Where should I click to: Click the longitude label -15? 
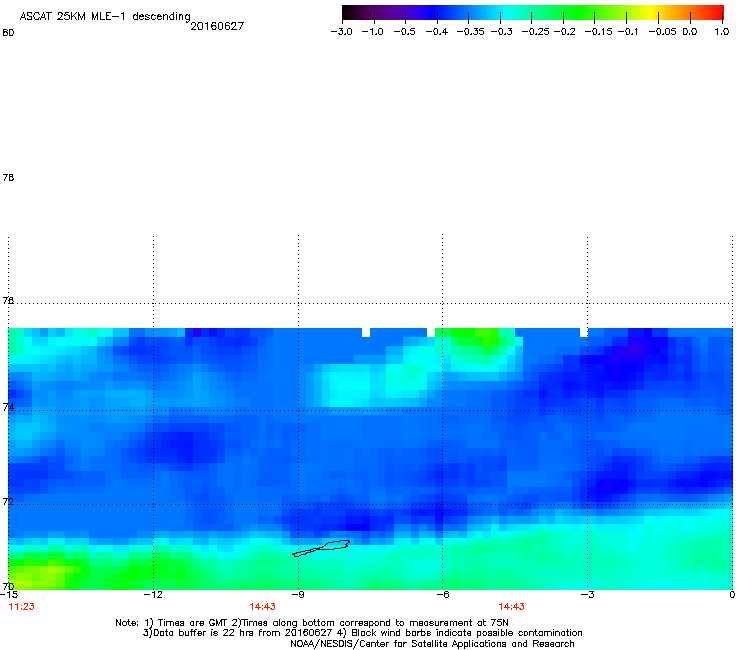pos(9,595)
